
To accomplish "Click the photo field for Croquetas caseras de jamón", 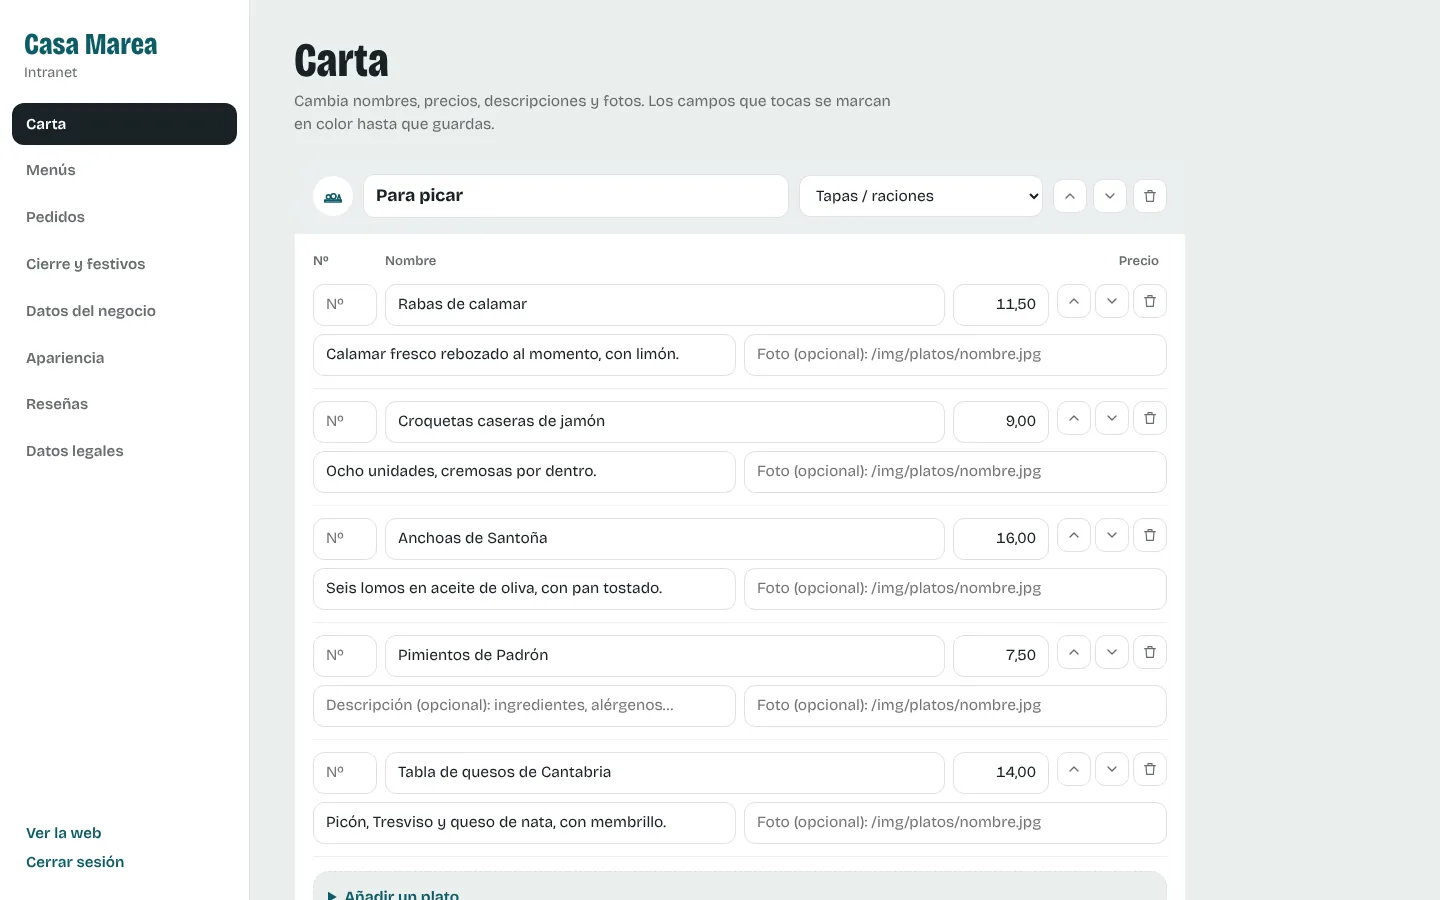I will [x=955, y=472].
